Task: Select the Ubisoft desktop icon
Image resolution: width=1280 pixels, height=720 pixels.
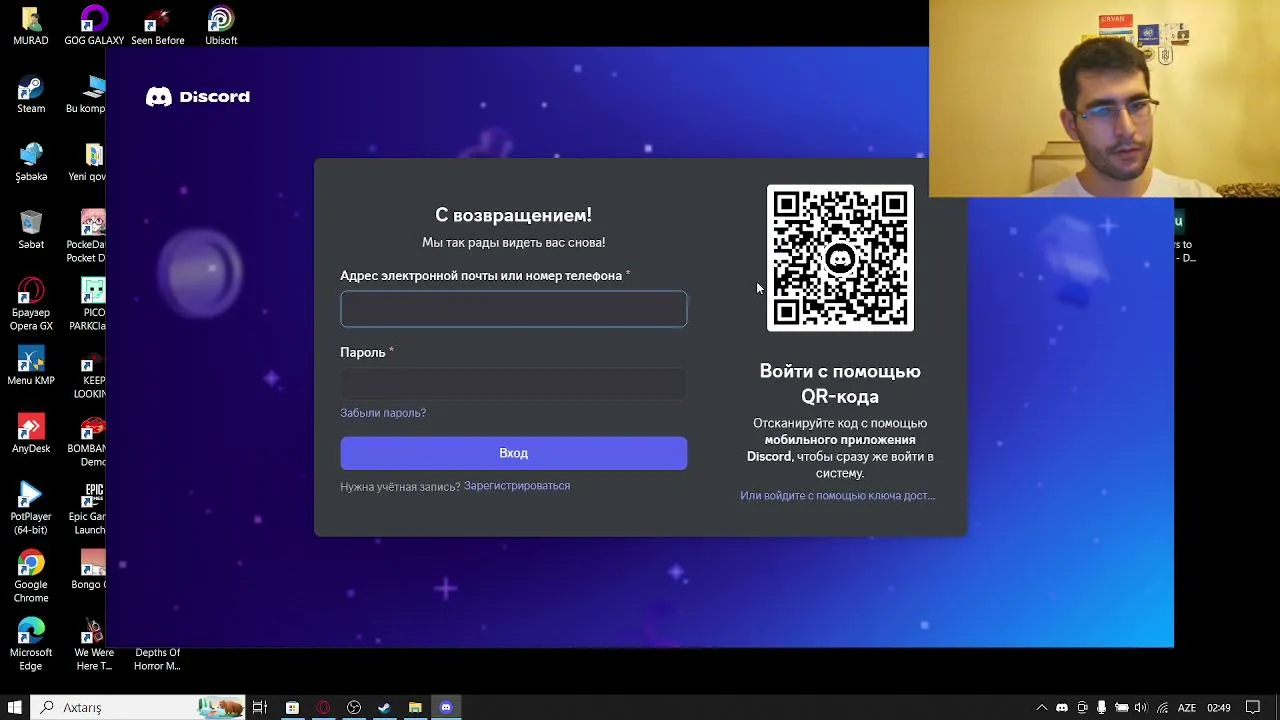Action: pyautogui.click(x=221, y=27)
